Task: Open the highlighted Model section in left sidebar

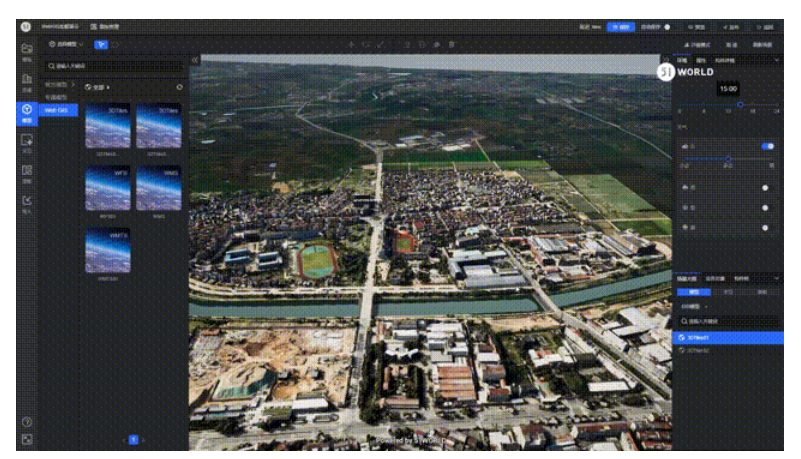Action: 26,111
